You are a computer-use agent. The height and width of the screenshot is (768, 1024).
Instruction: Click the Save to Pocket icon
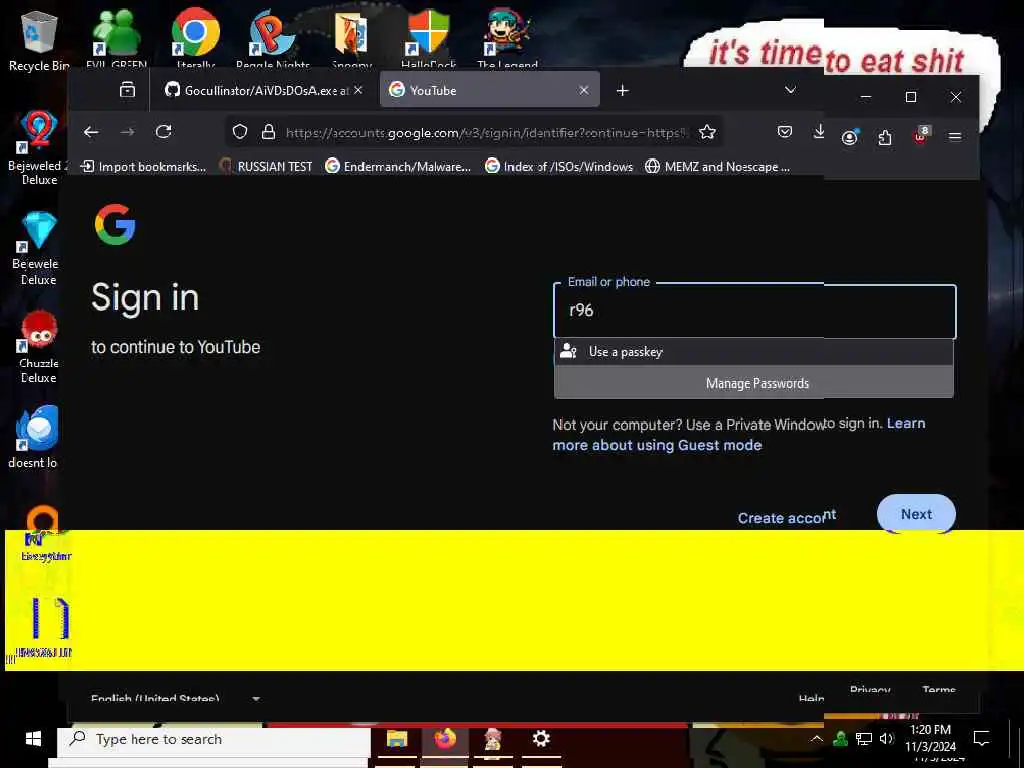784,132
